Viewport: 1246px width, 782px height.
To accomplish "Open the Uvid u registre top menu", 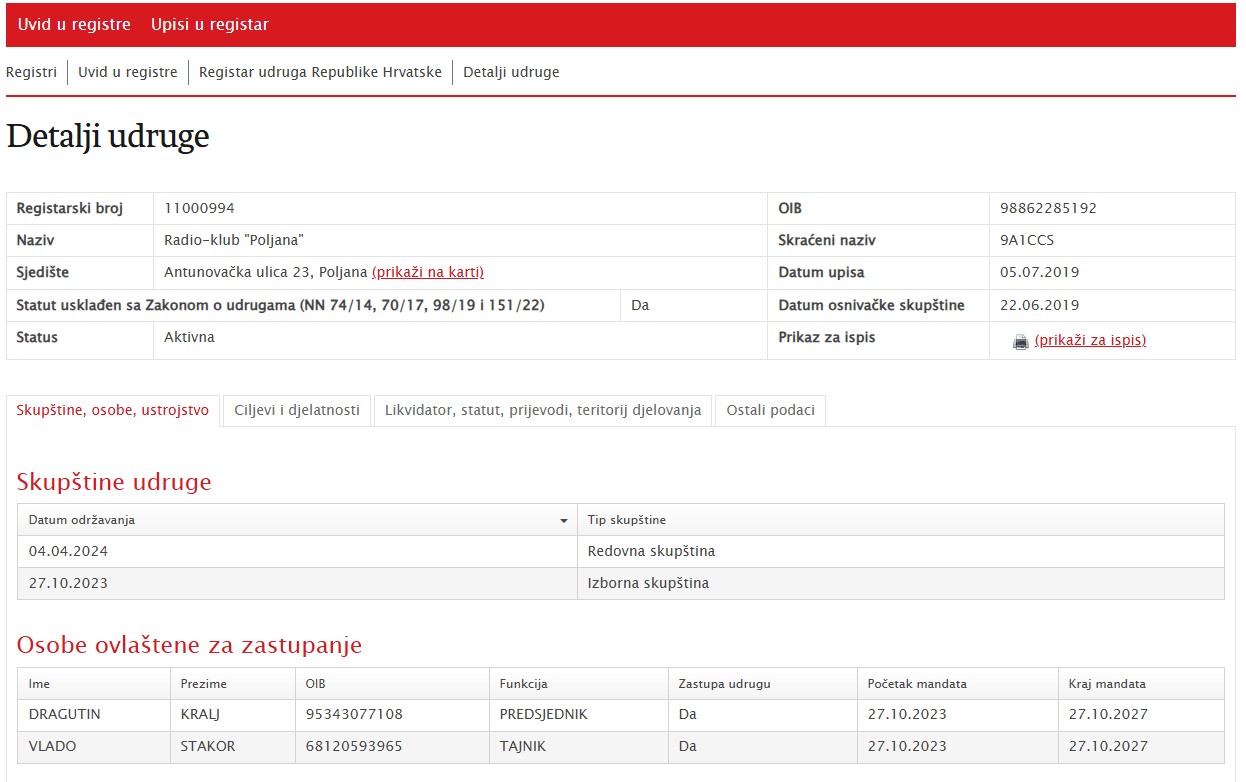I will (74, 25).
